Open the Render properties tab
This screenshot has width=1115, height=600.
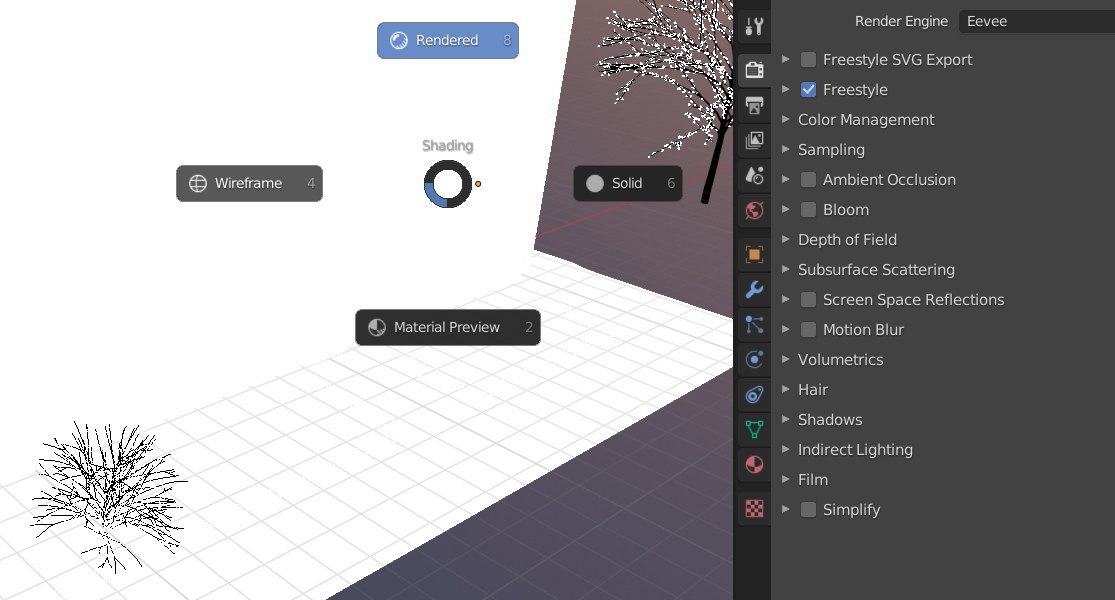click(754, 70)
